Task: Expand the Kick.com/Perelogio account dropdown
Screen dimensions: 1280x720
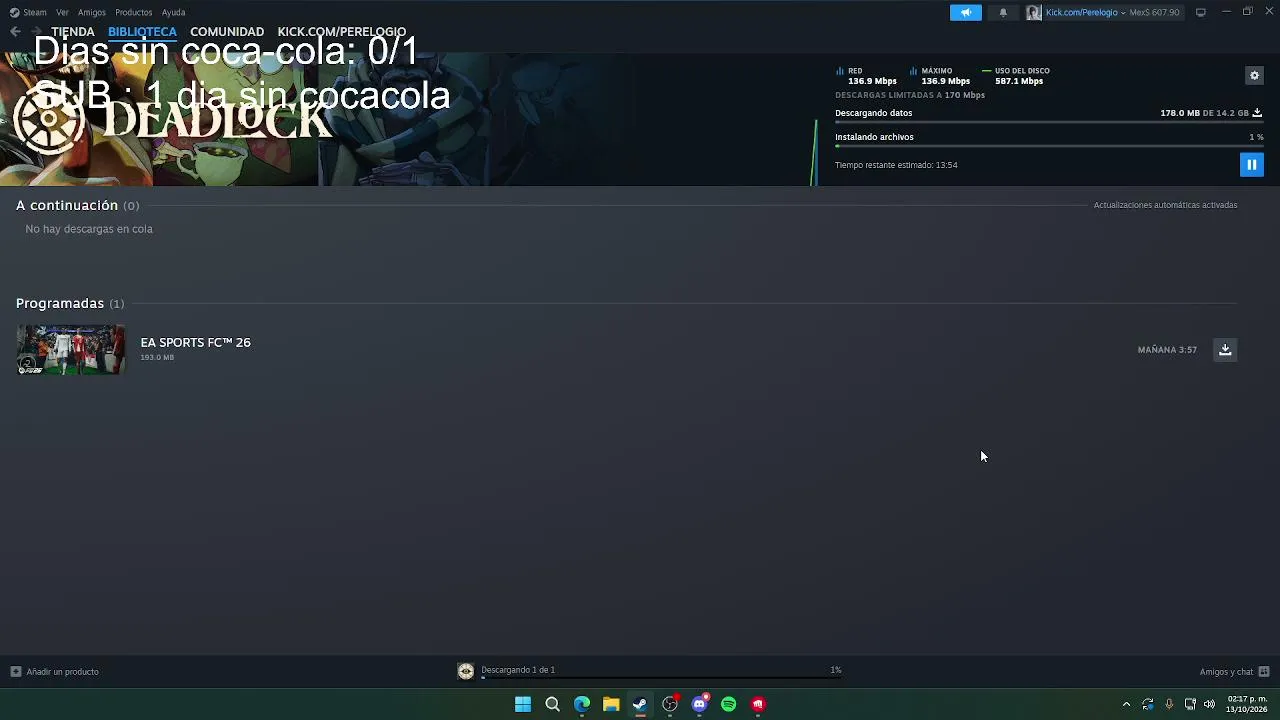Action: tap(1085, 12)
